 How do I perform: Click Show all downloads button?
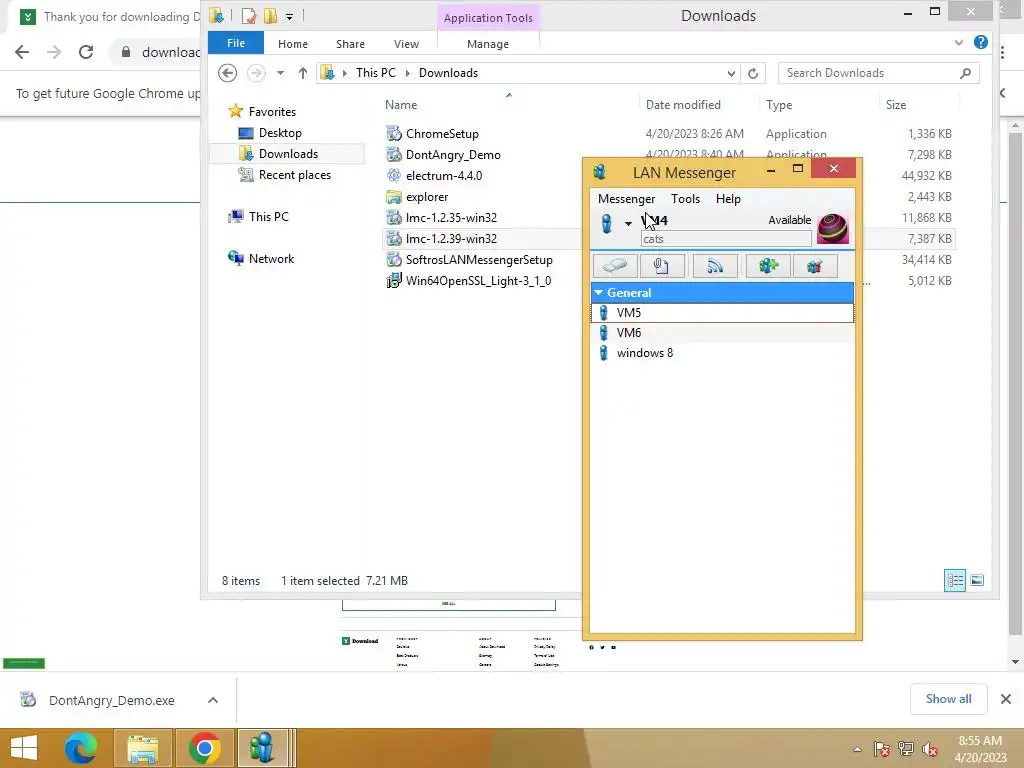coord(948,699)
